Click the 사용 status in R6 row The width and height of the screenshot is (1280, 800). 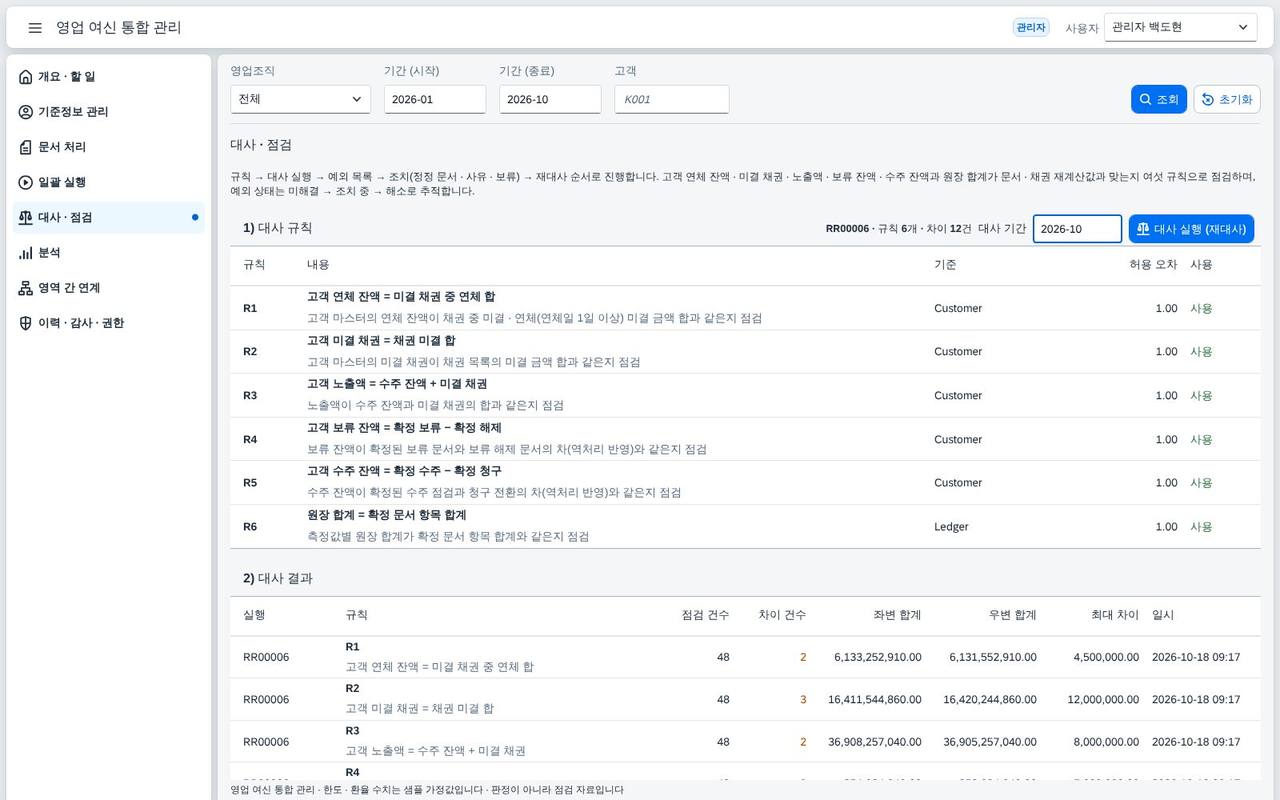[1201, 527]
